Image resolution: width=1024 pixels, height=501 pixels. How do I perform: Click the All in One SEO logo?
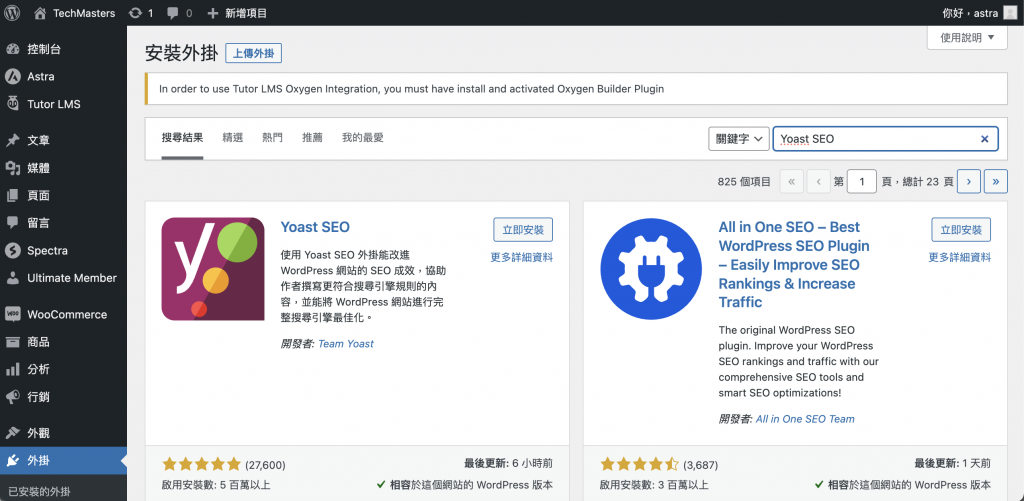pos(651,269)
